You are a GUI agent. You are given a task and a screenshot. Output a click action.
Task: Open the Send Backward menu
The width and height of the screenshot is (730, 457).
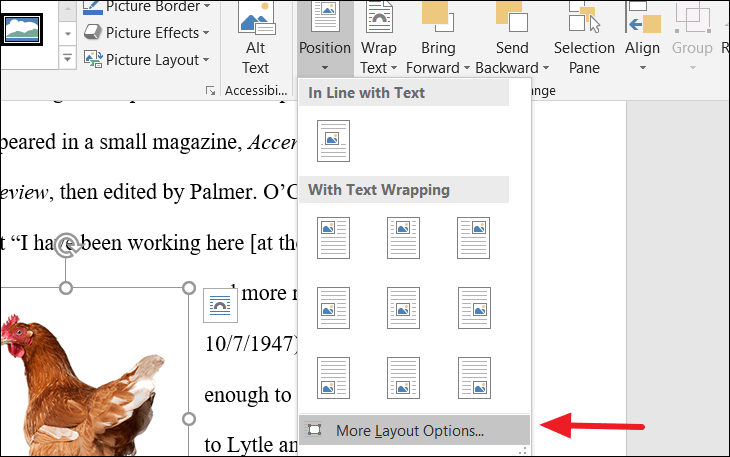coord(512,39)
